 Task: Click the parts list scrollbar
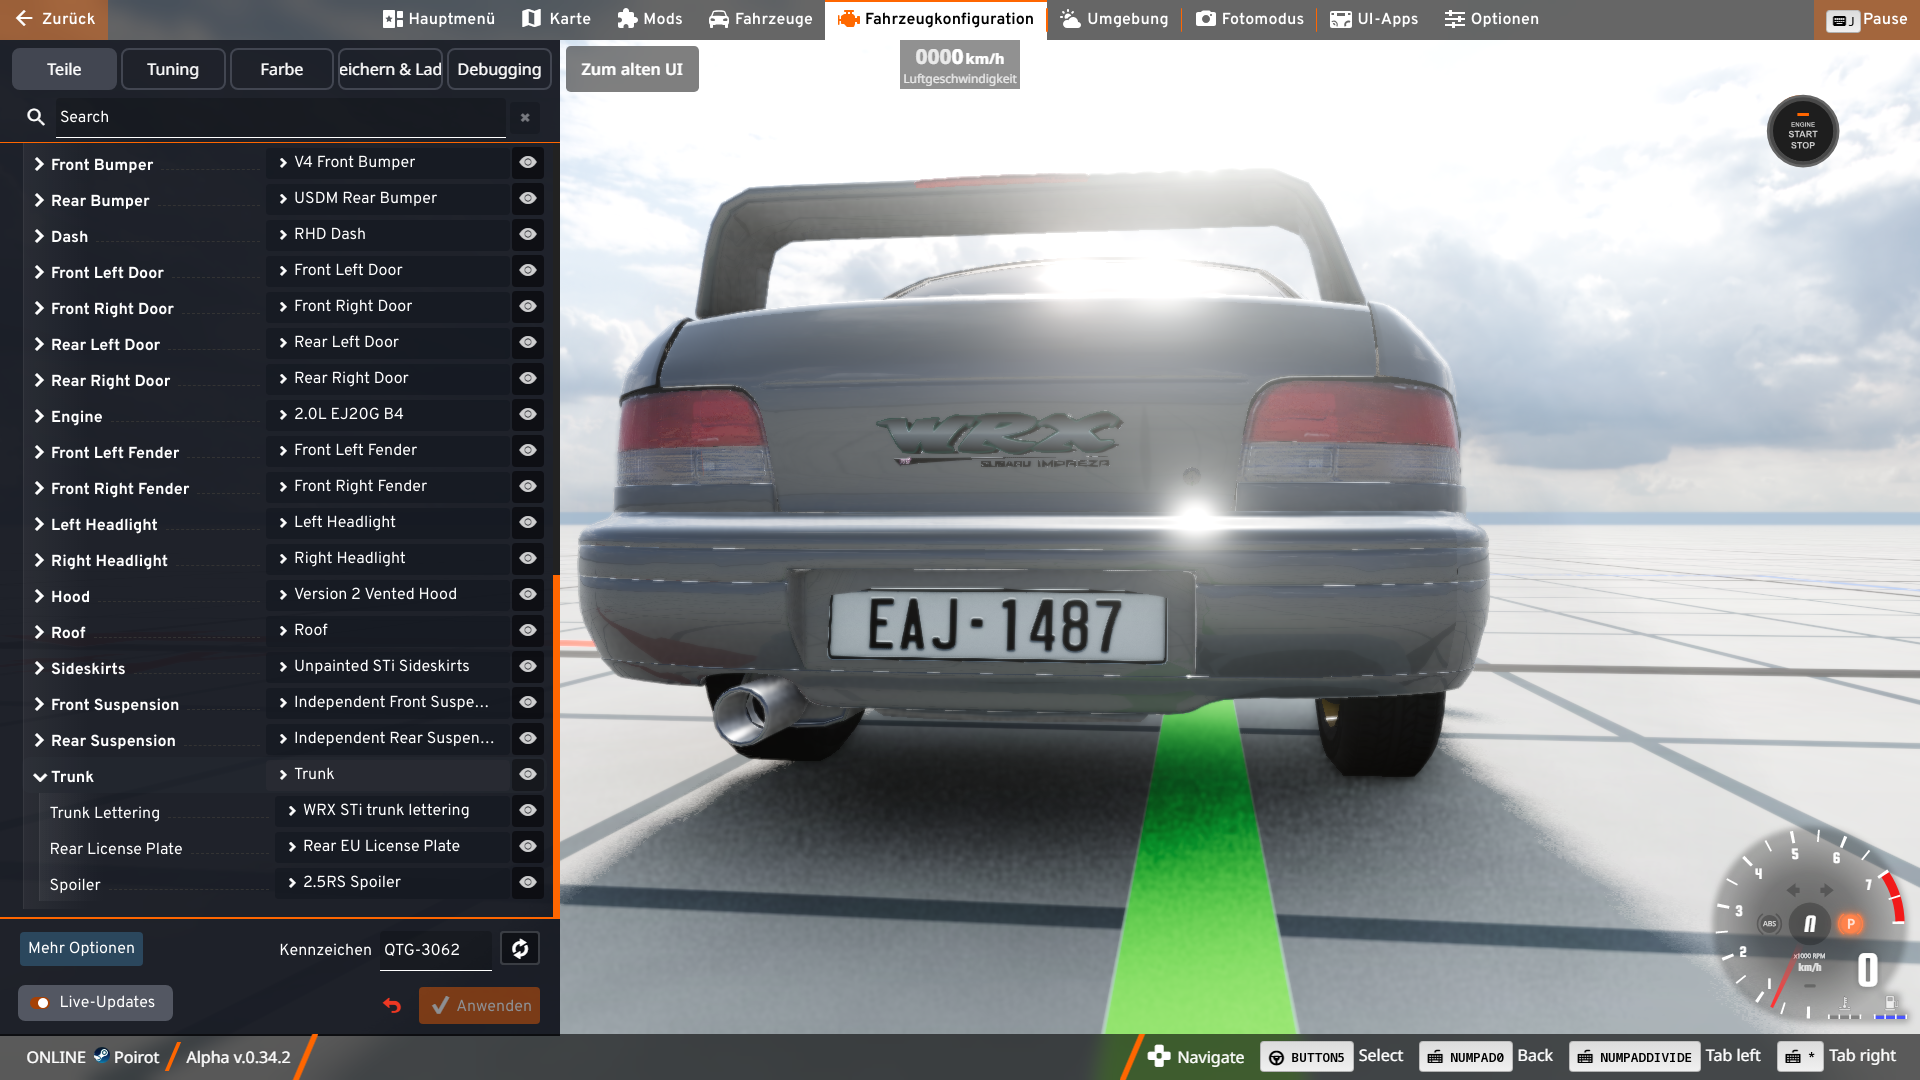pyautogui.click(x=556, y=745)
